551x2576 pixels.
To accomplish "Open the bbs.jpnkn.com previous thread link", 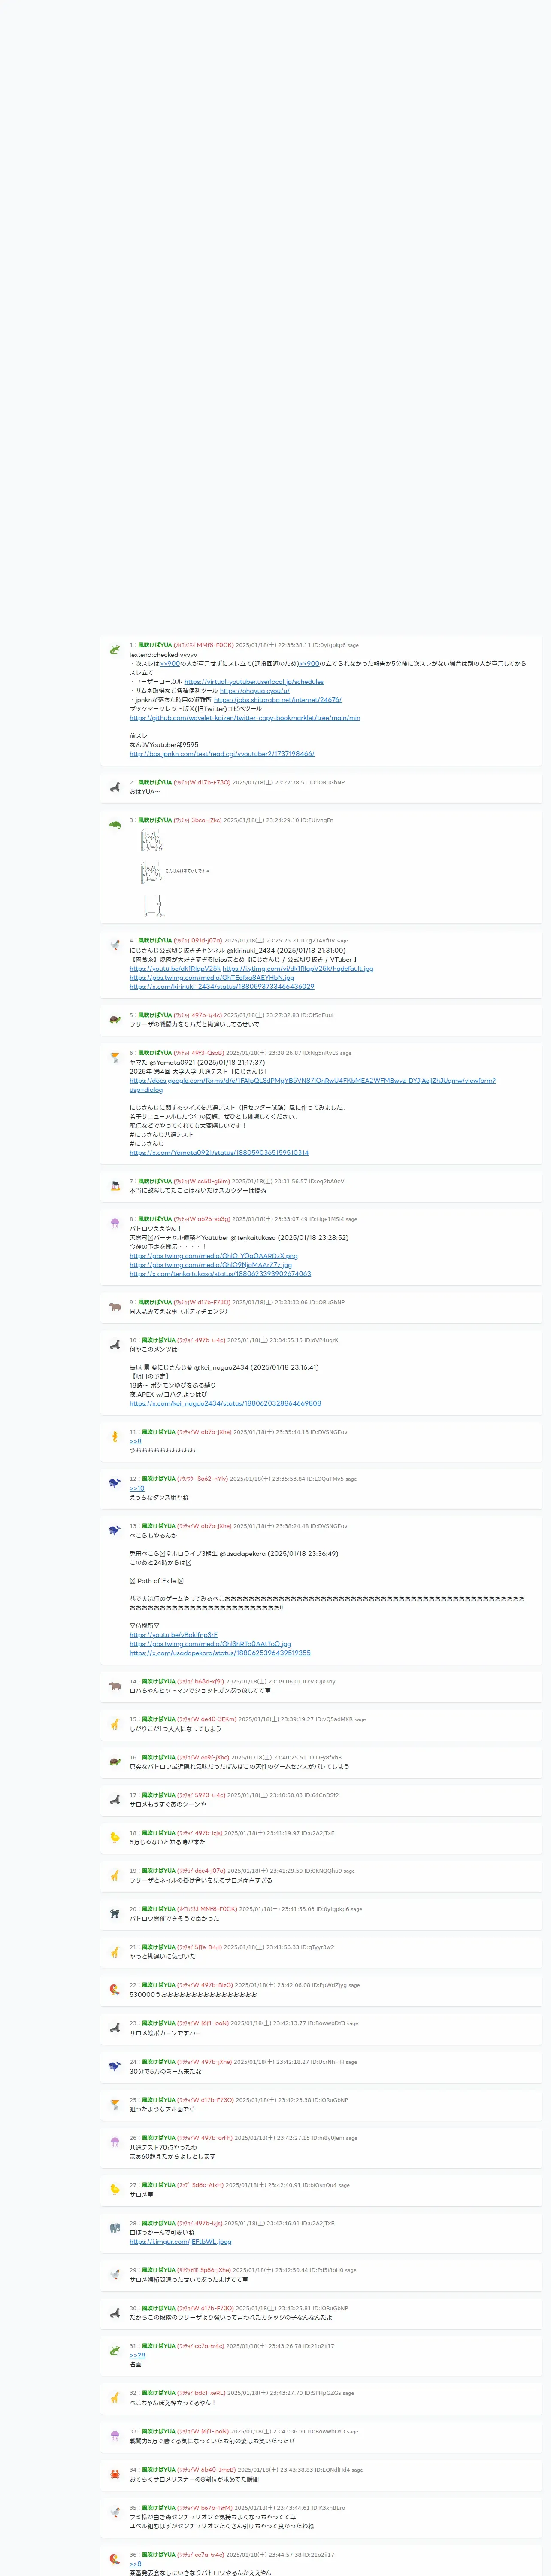I will click(222, 754).
